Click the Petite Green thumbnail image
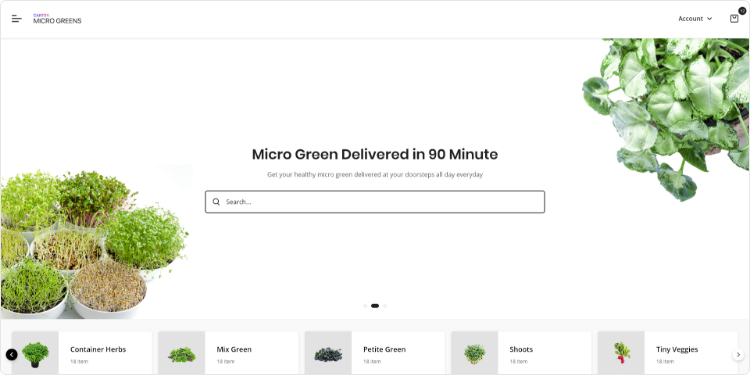 click(328, 354)
